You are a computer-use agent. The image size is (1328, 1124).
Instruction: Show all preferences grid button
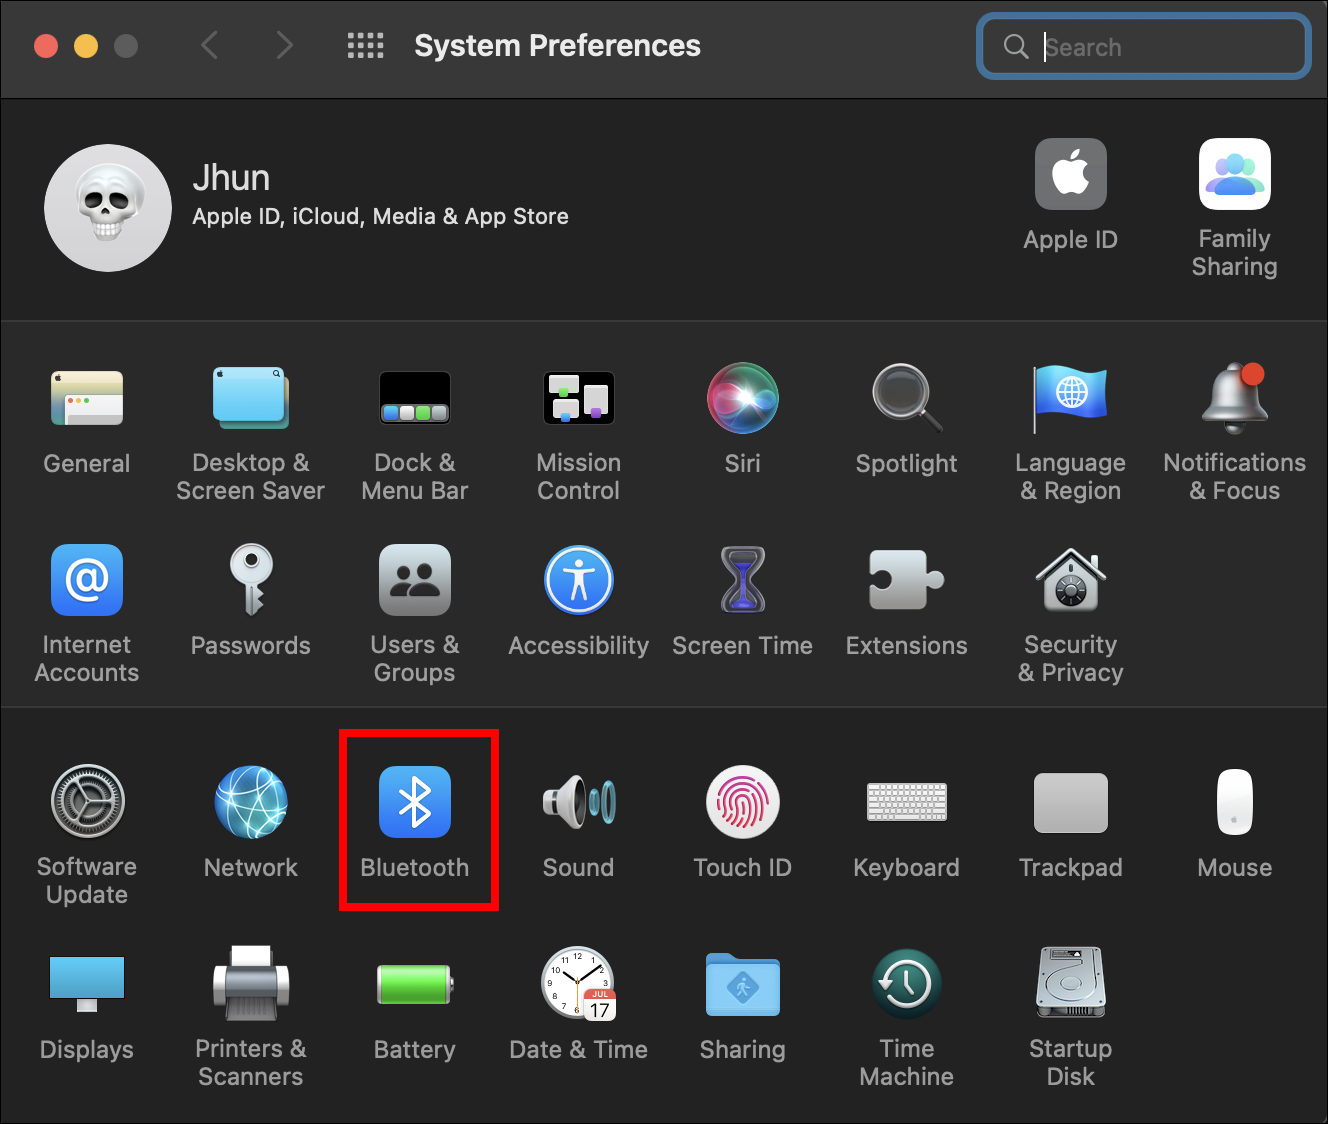pos(365,45)
